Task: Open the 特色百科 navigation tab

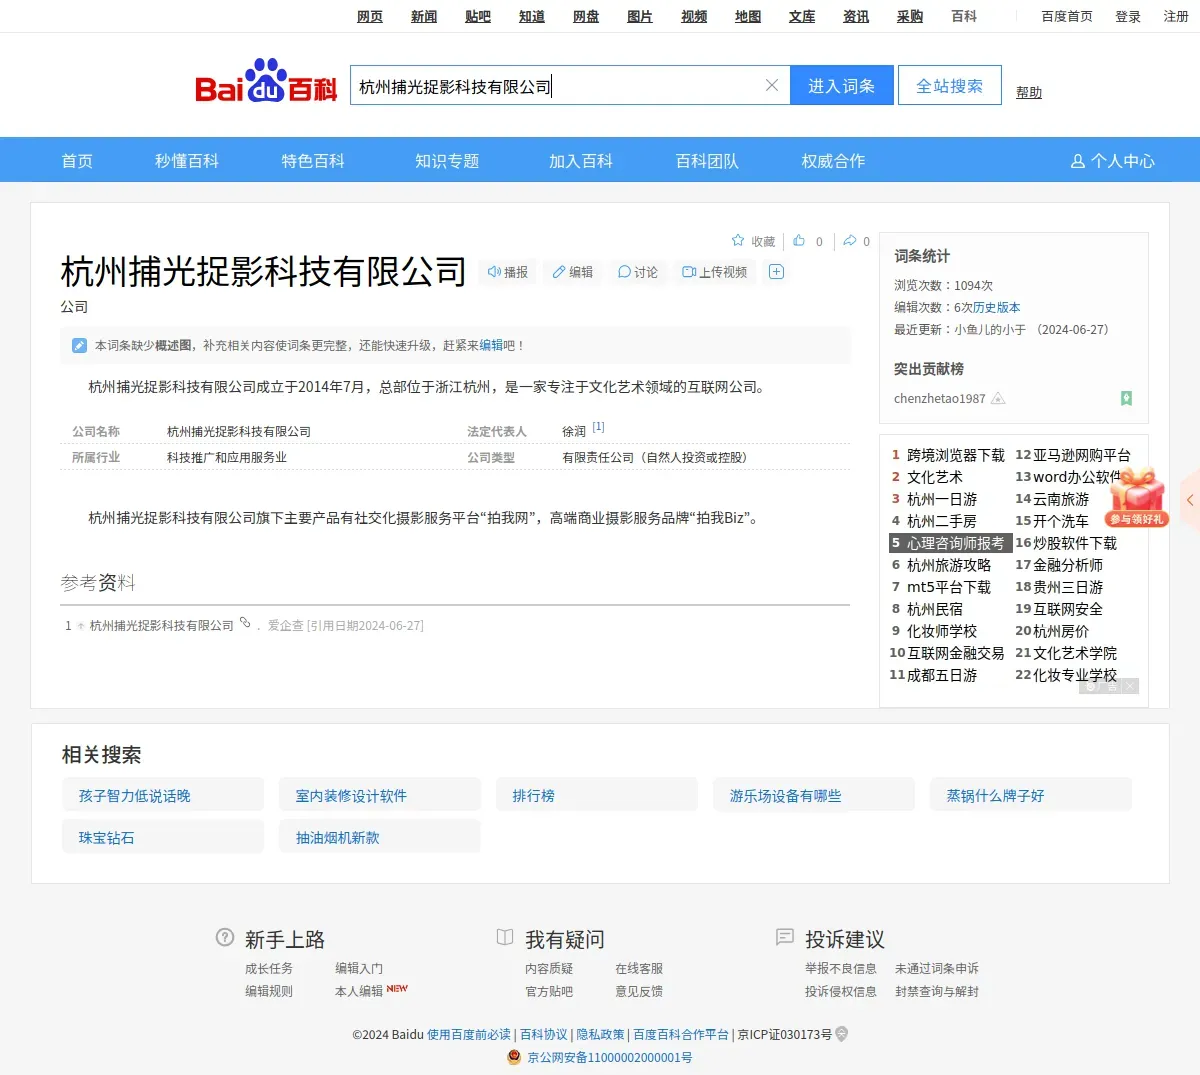Action: (x=313, y=161)
